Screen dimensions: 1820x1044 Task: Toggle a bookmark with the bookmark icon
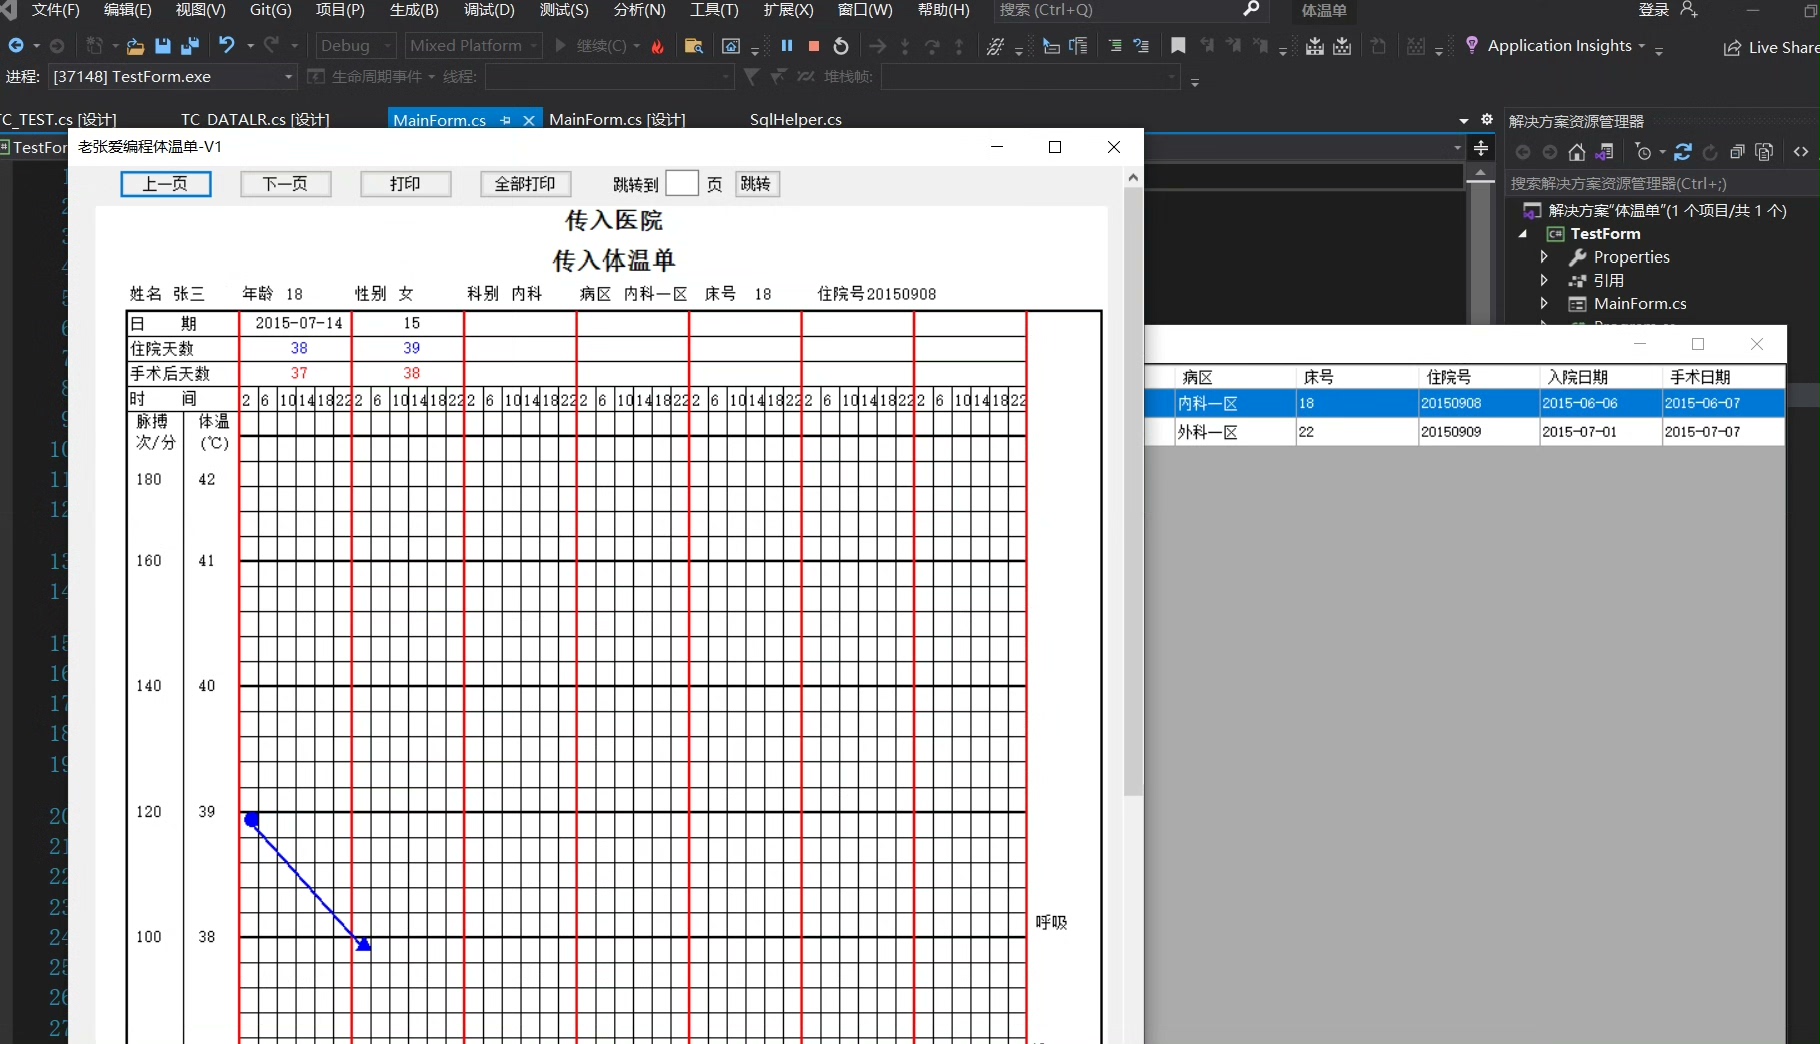(1178, 46)
